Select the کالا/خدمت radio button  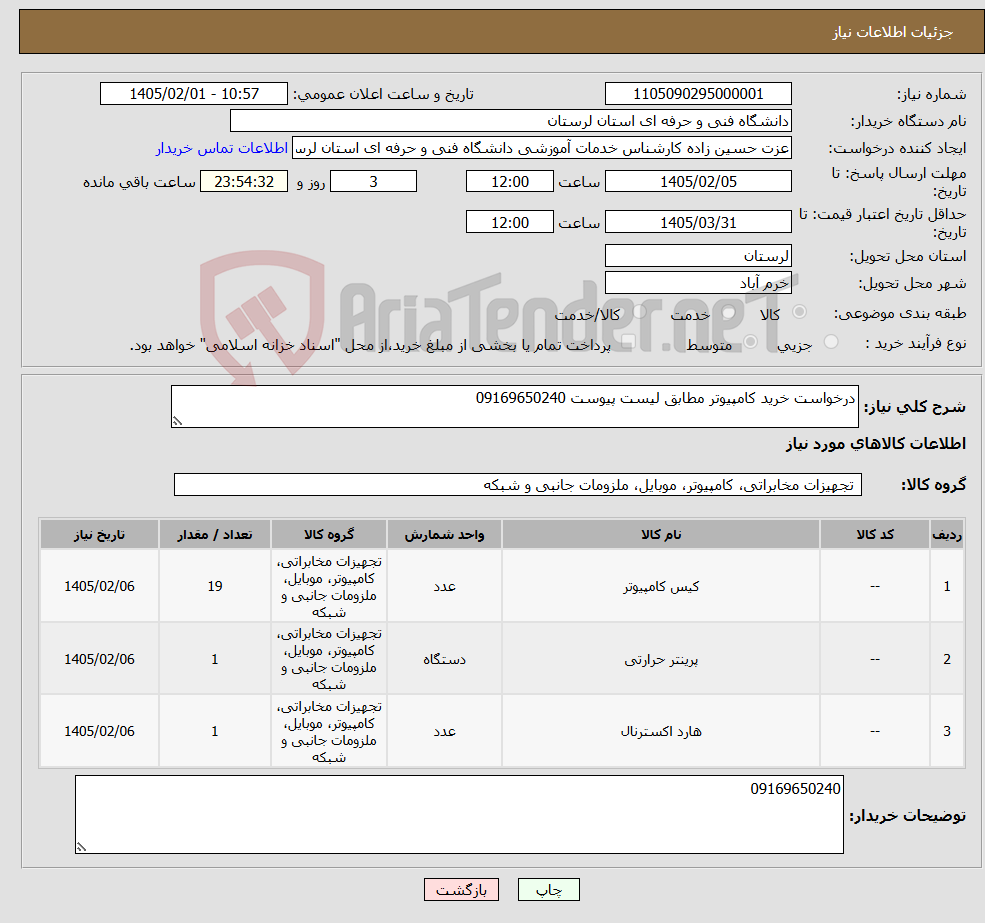639,312
